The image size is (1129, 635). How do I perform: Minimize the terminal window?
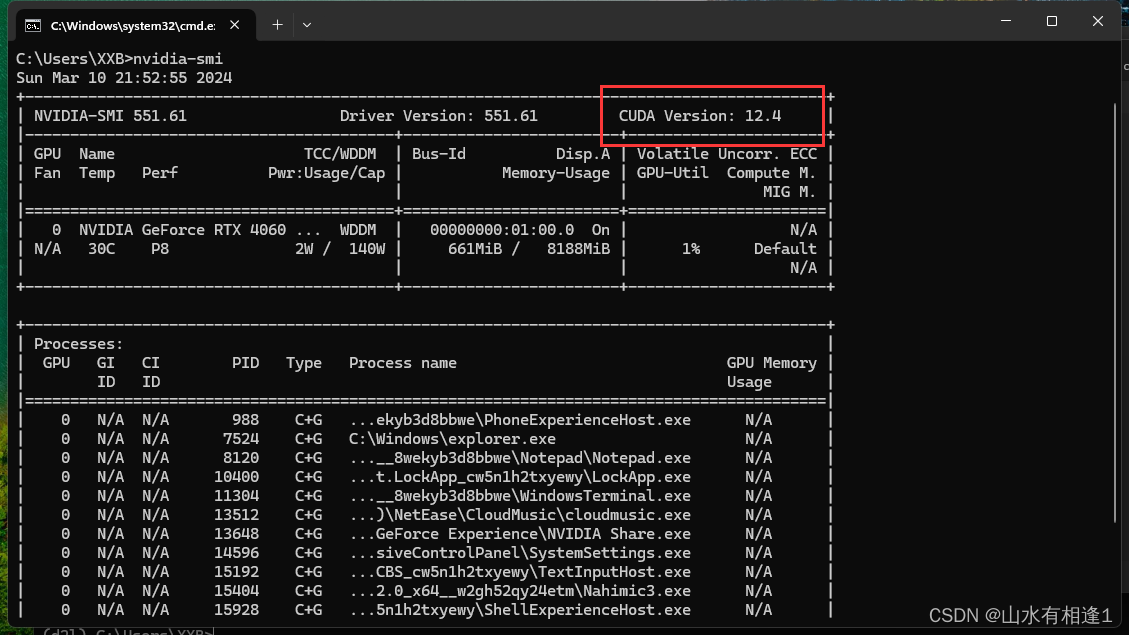[x=1006, y=21]
